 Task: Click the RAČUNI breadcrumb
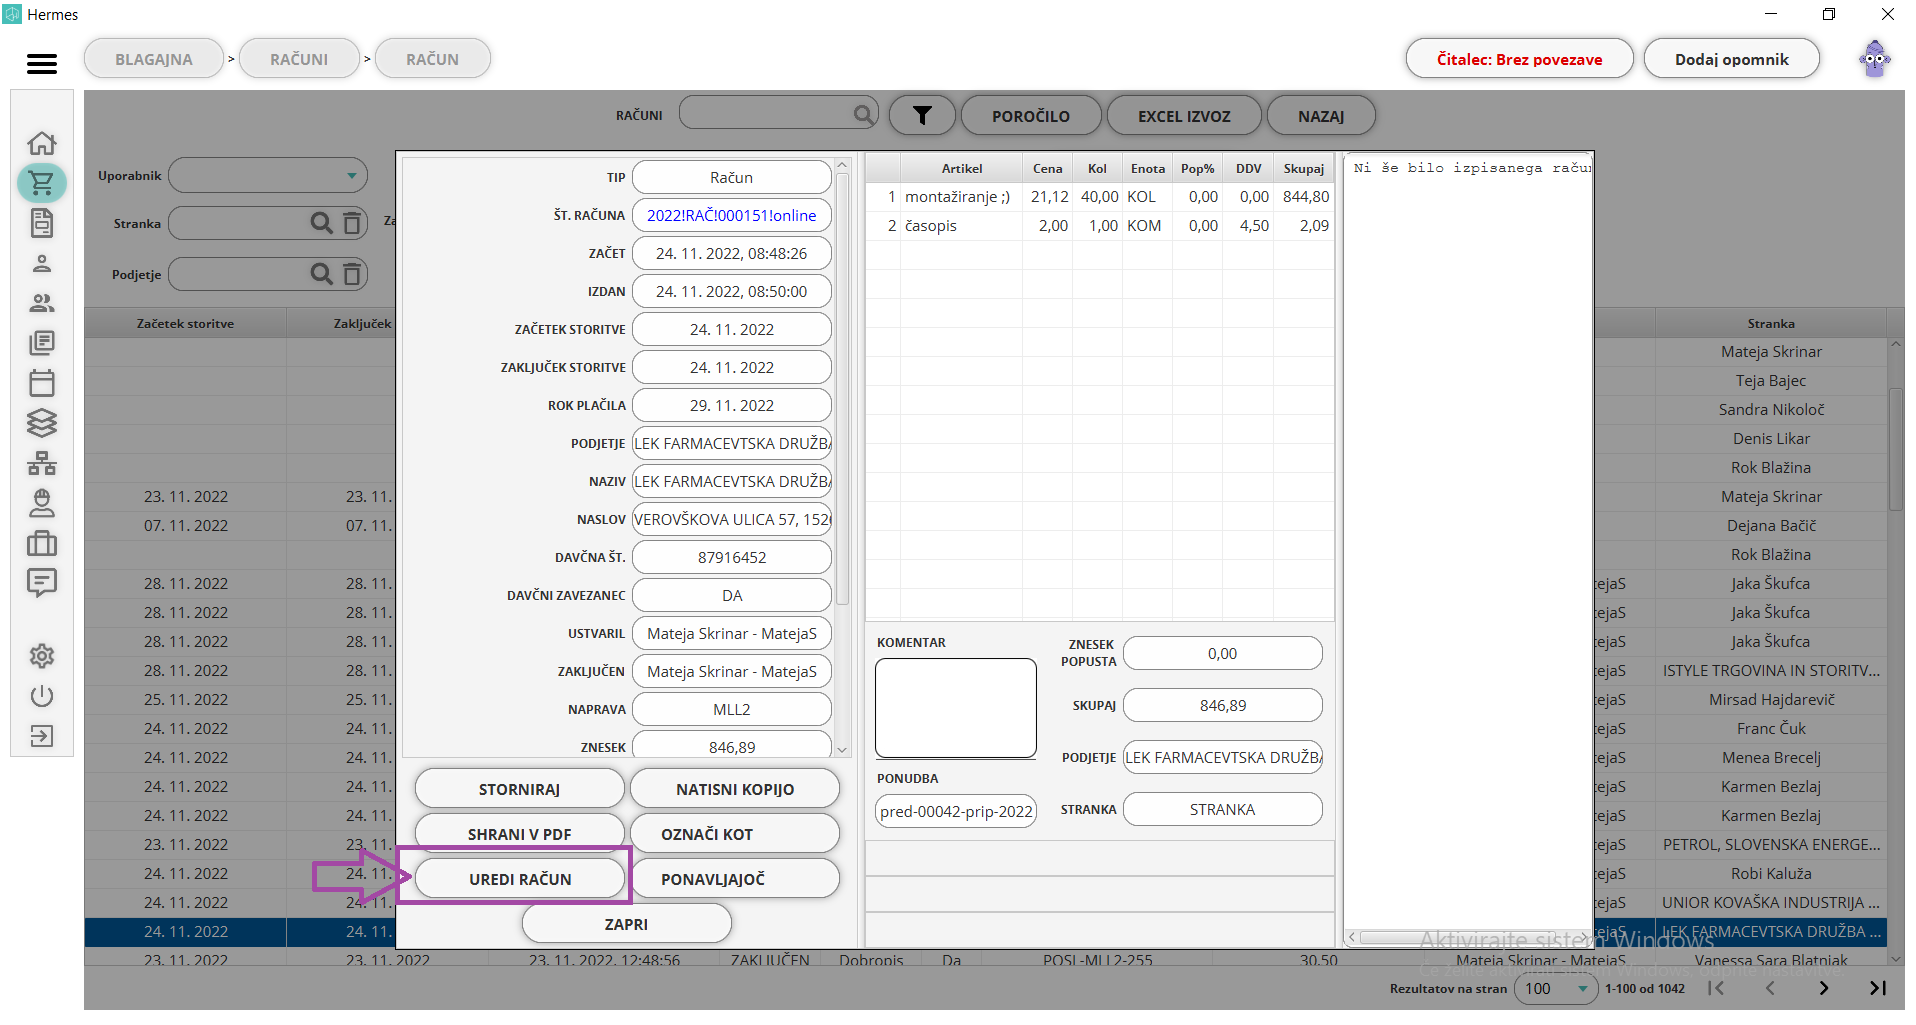[x=299, y=59]
